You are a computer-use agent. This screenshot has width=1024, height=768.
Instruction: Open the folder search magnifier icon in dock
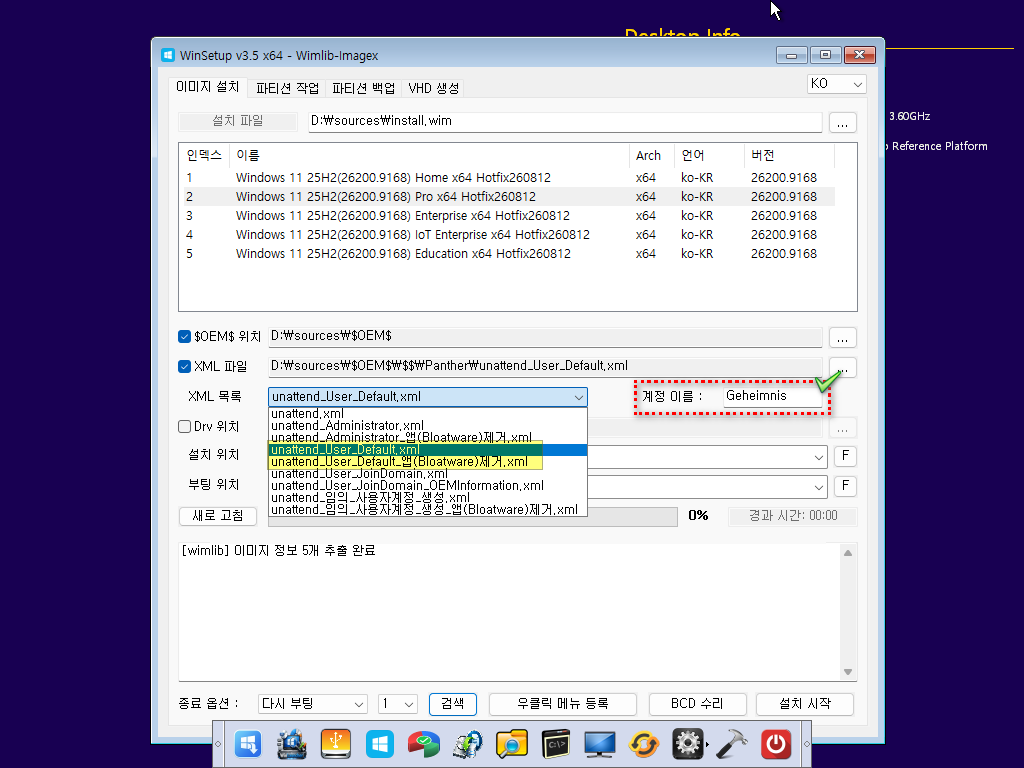[x=511, y=744]
